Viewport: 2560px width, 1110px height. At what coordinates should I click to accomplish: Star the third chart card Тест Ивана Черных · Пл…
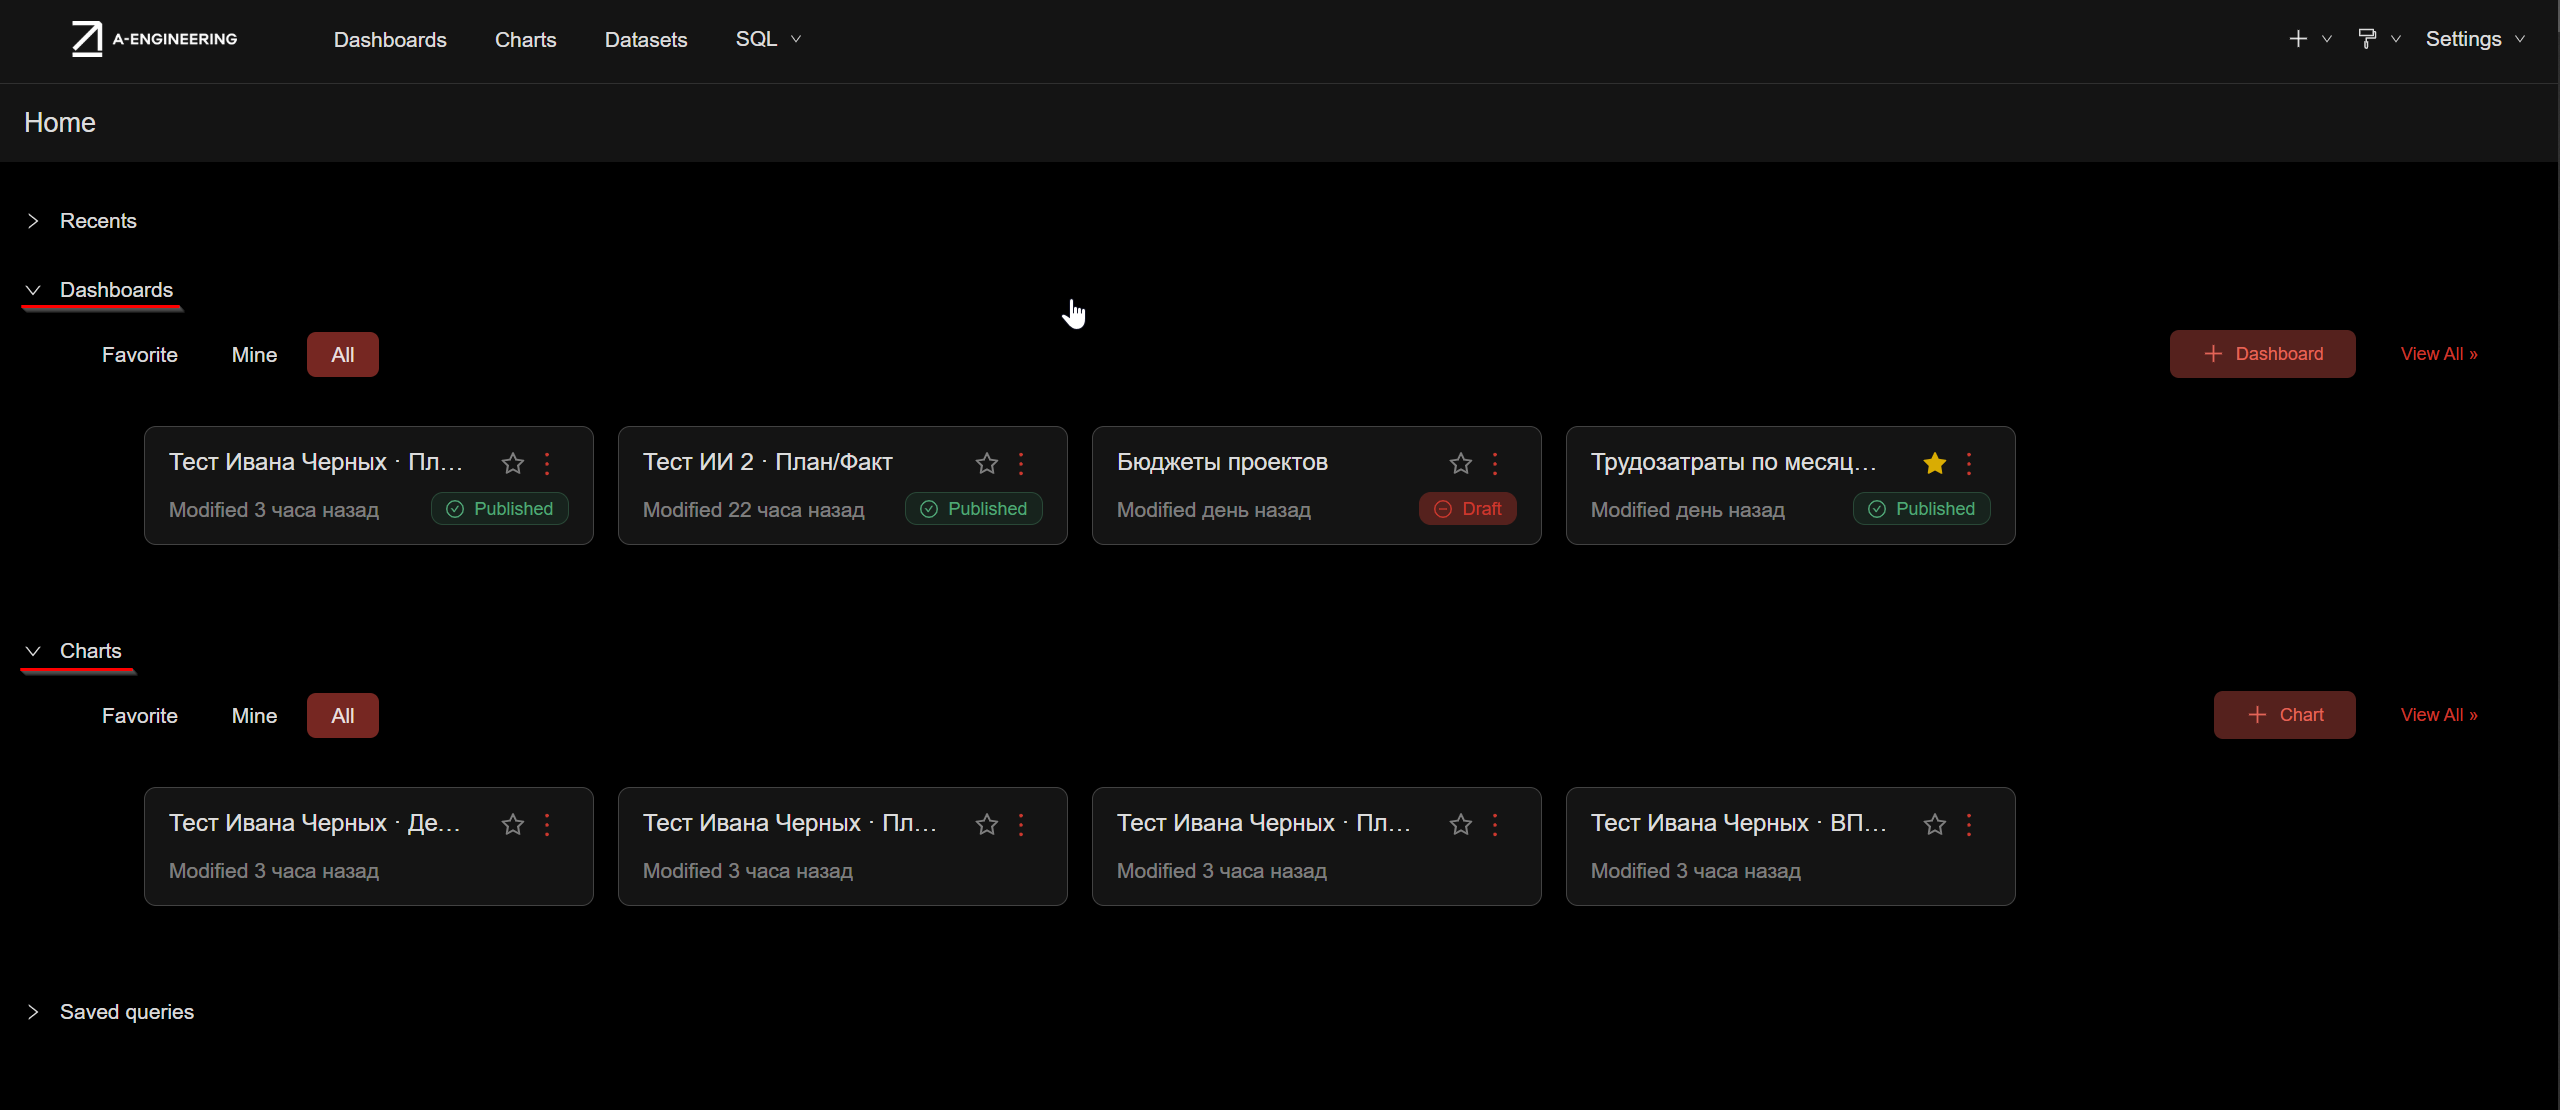coord(1461,824)
